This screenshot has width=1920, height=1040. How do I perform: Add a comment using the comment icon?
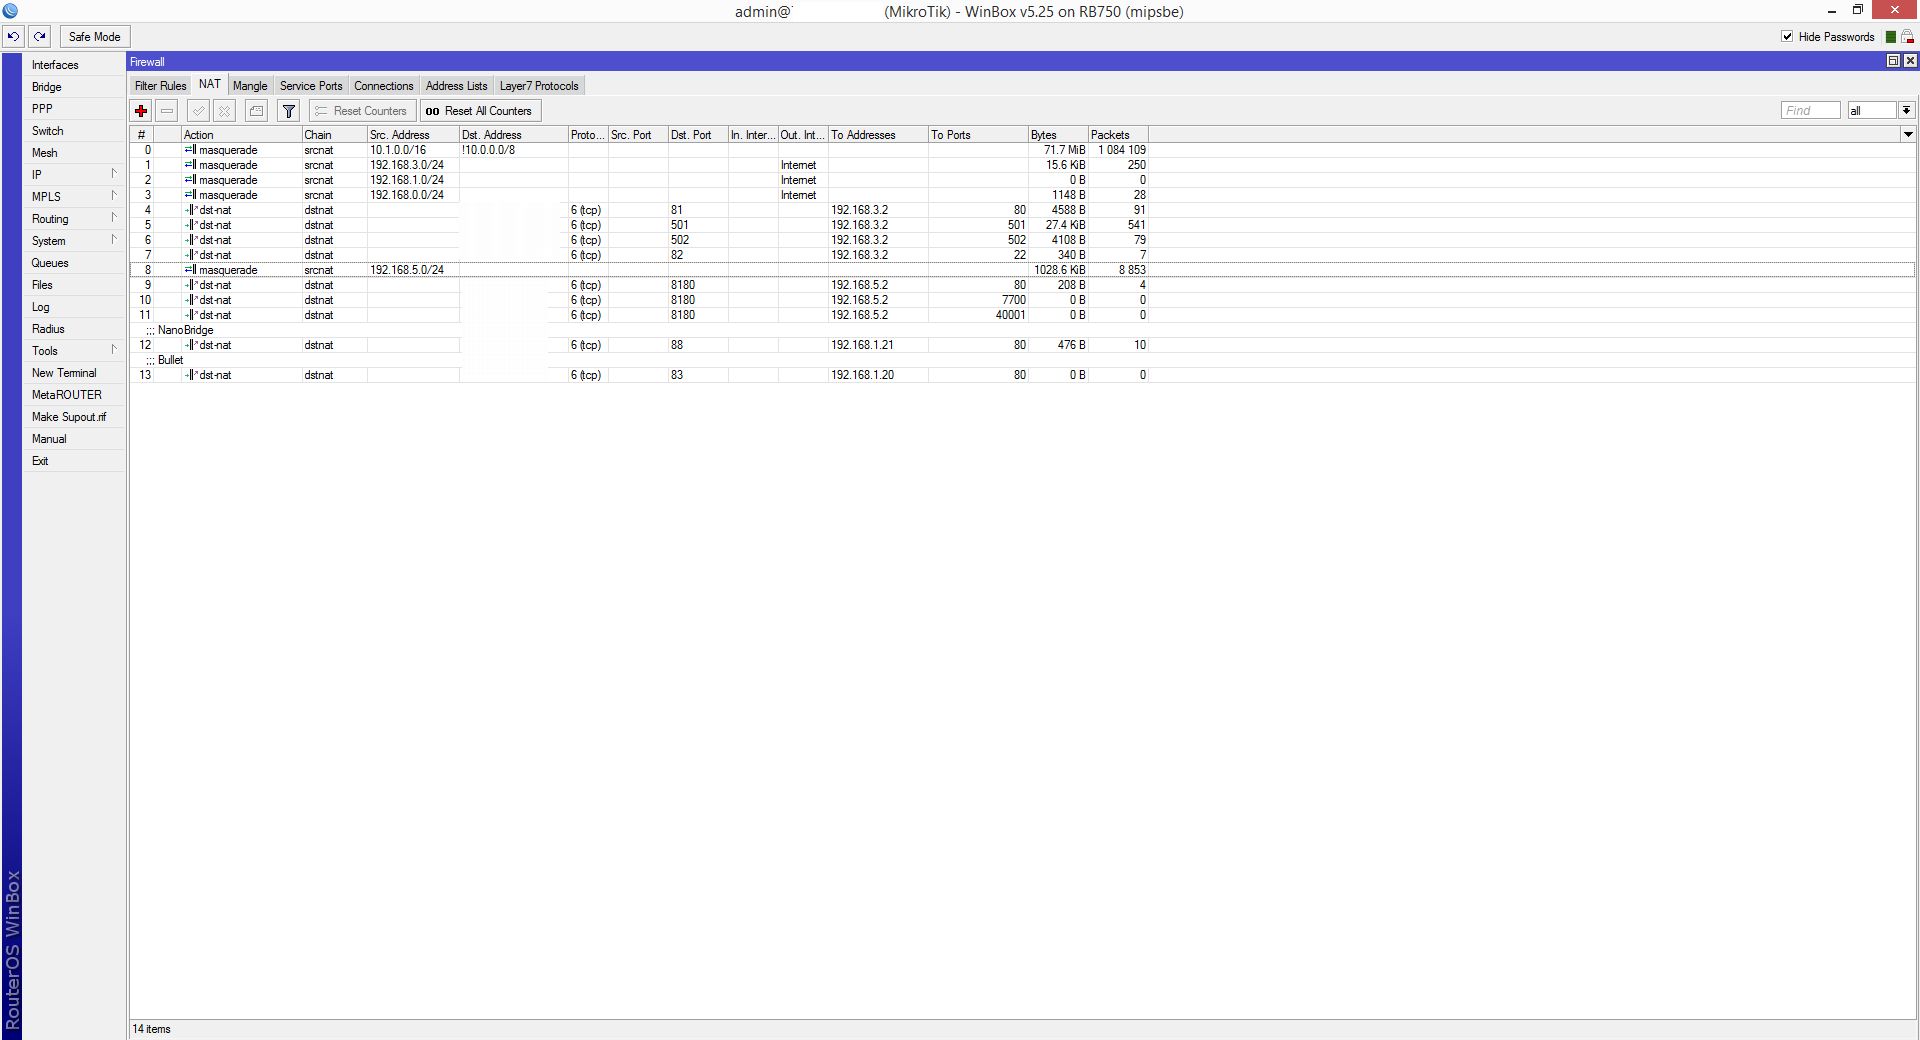click(x=256, y=111)
